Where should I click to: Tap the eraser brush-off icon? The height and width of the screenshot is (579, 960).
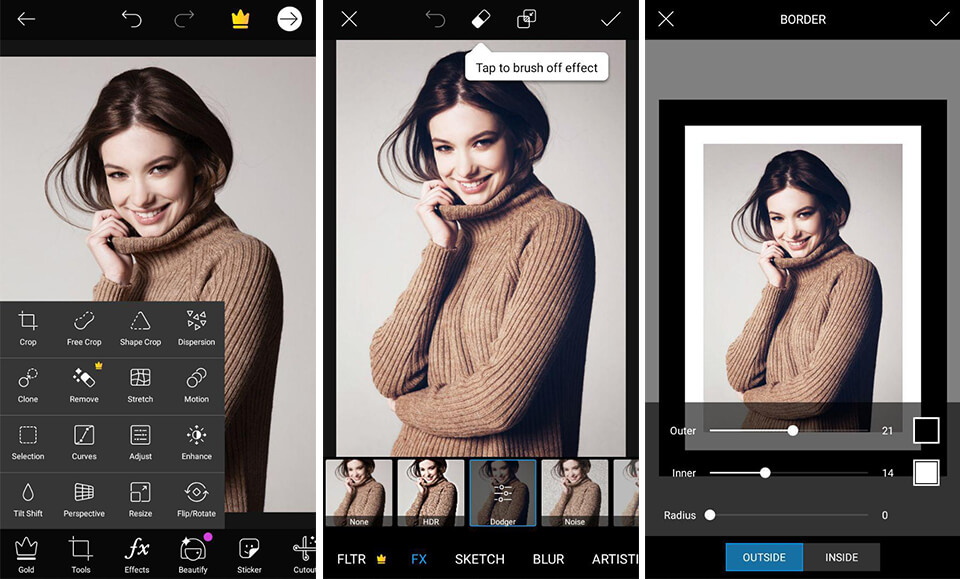480,19
